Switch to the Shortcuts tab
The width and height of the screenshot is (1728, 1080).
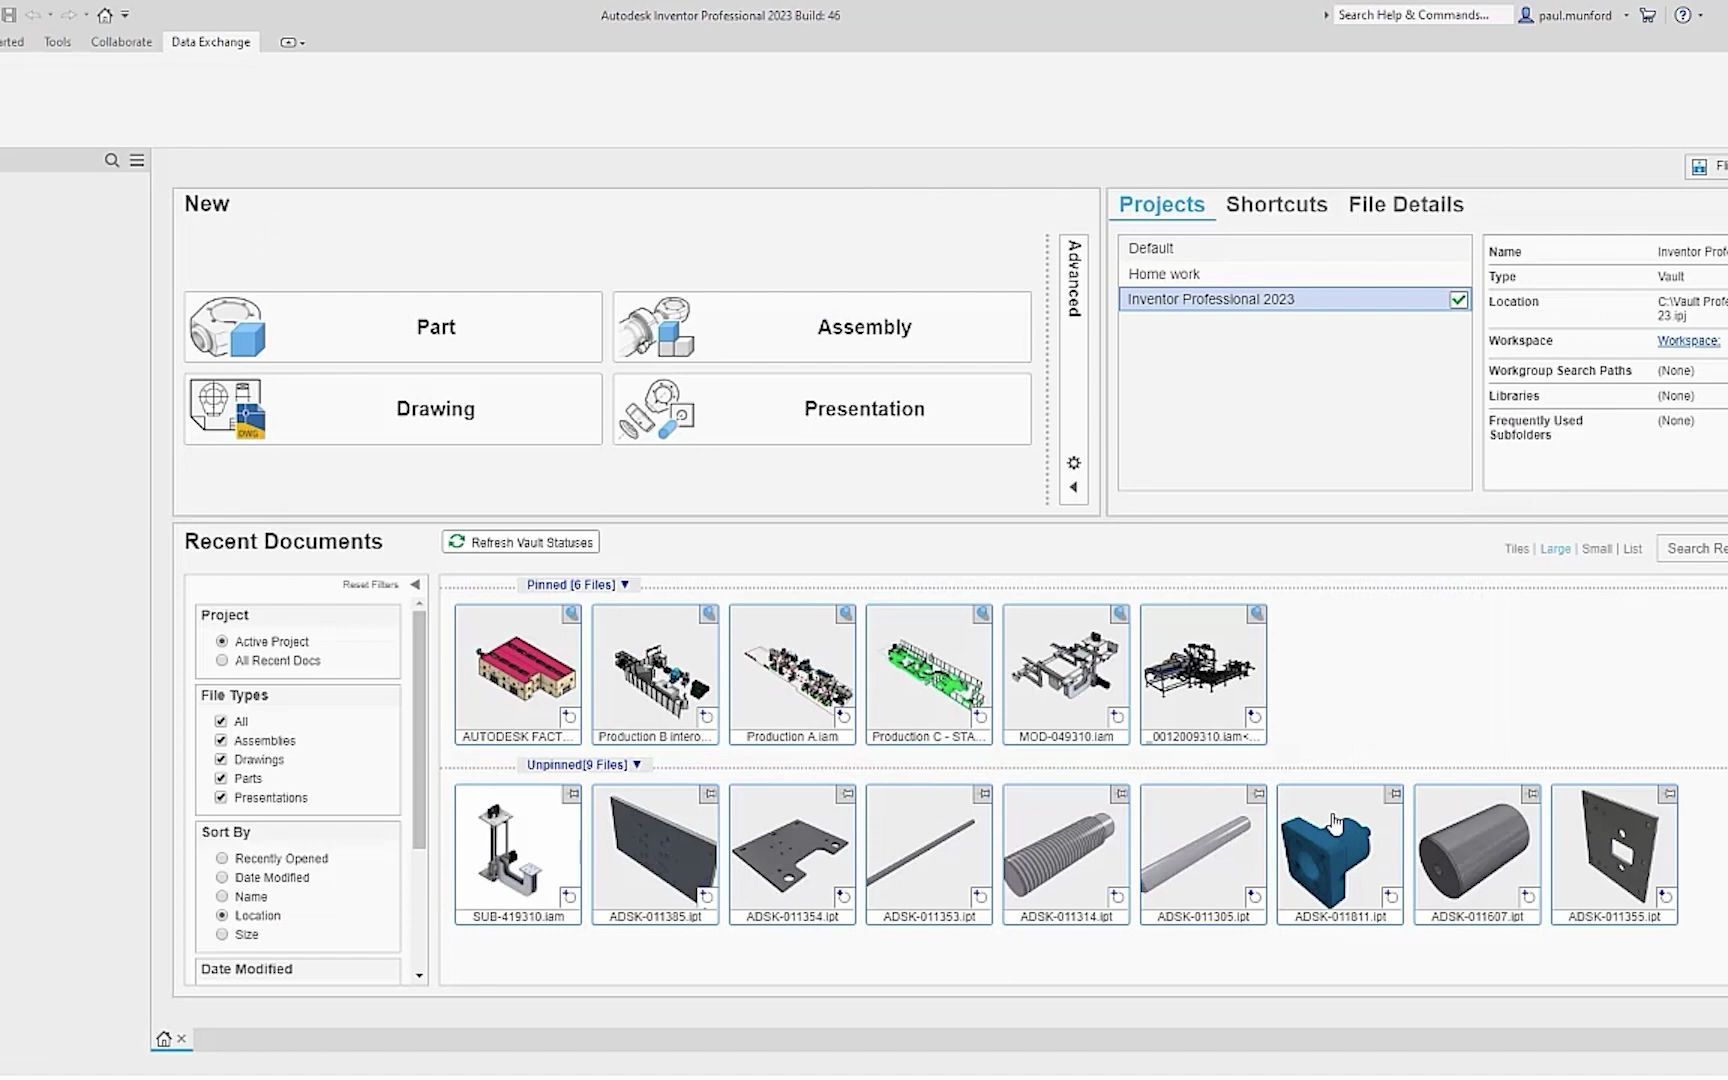coord(1277,204)
